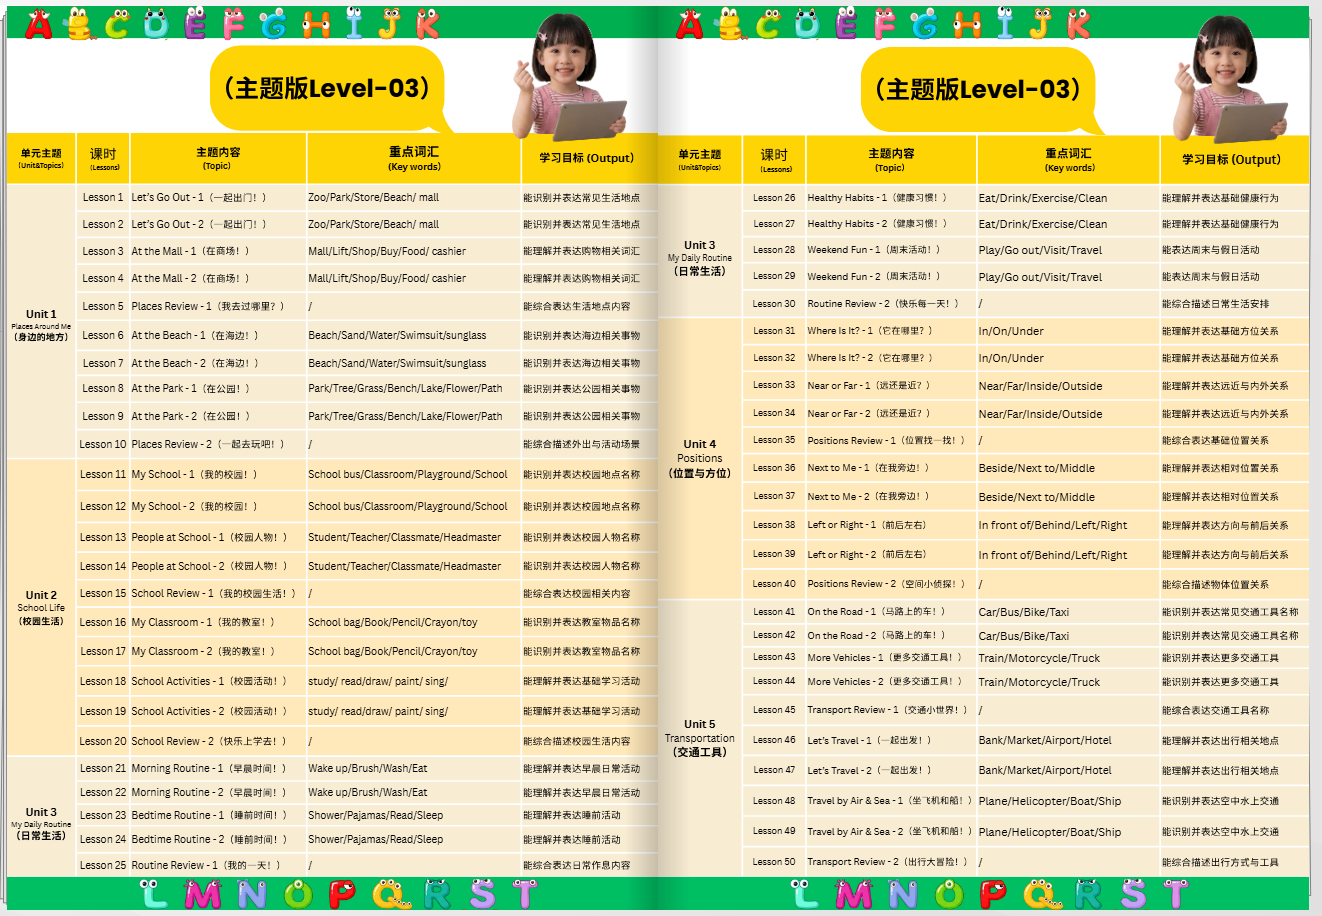Click the purple letter S character on right page bottom
This screenshot has height=916, width=1322.
click(x=1132, y=893)
